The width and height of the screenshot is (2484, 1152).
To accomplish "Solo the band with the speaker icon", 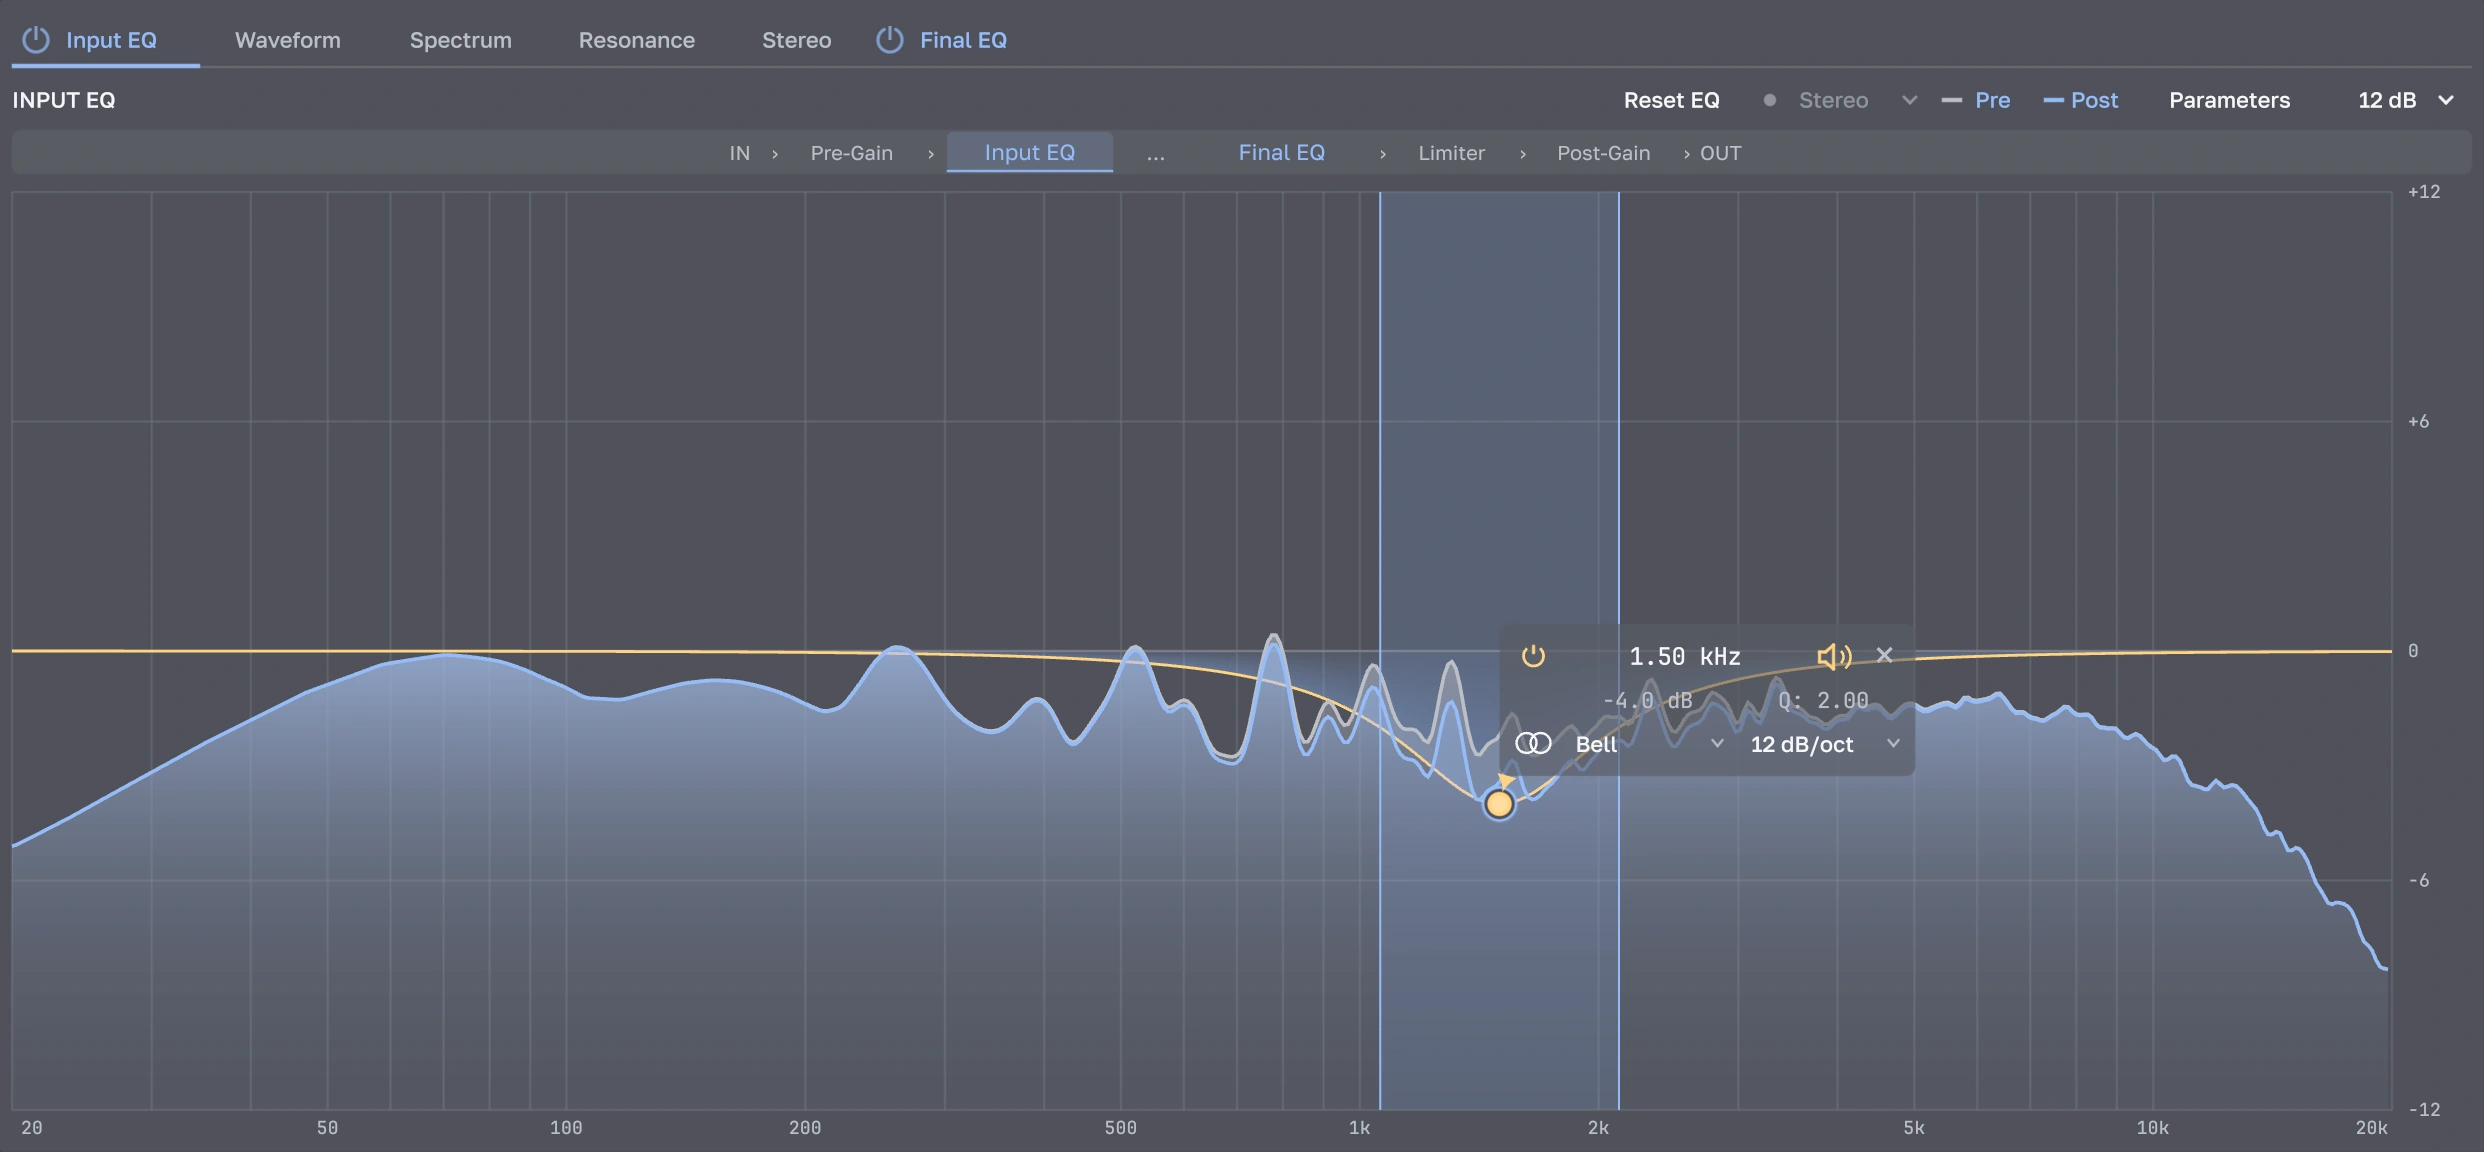I will (1834, 656).
